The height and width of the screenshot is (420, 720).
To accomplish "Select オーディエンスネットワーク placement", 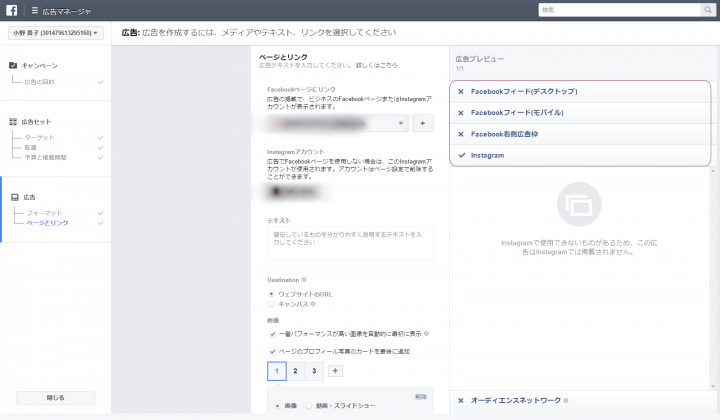I will point(516,400).
